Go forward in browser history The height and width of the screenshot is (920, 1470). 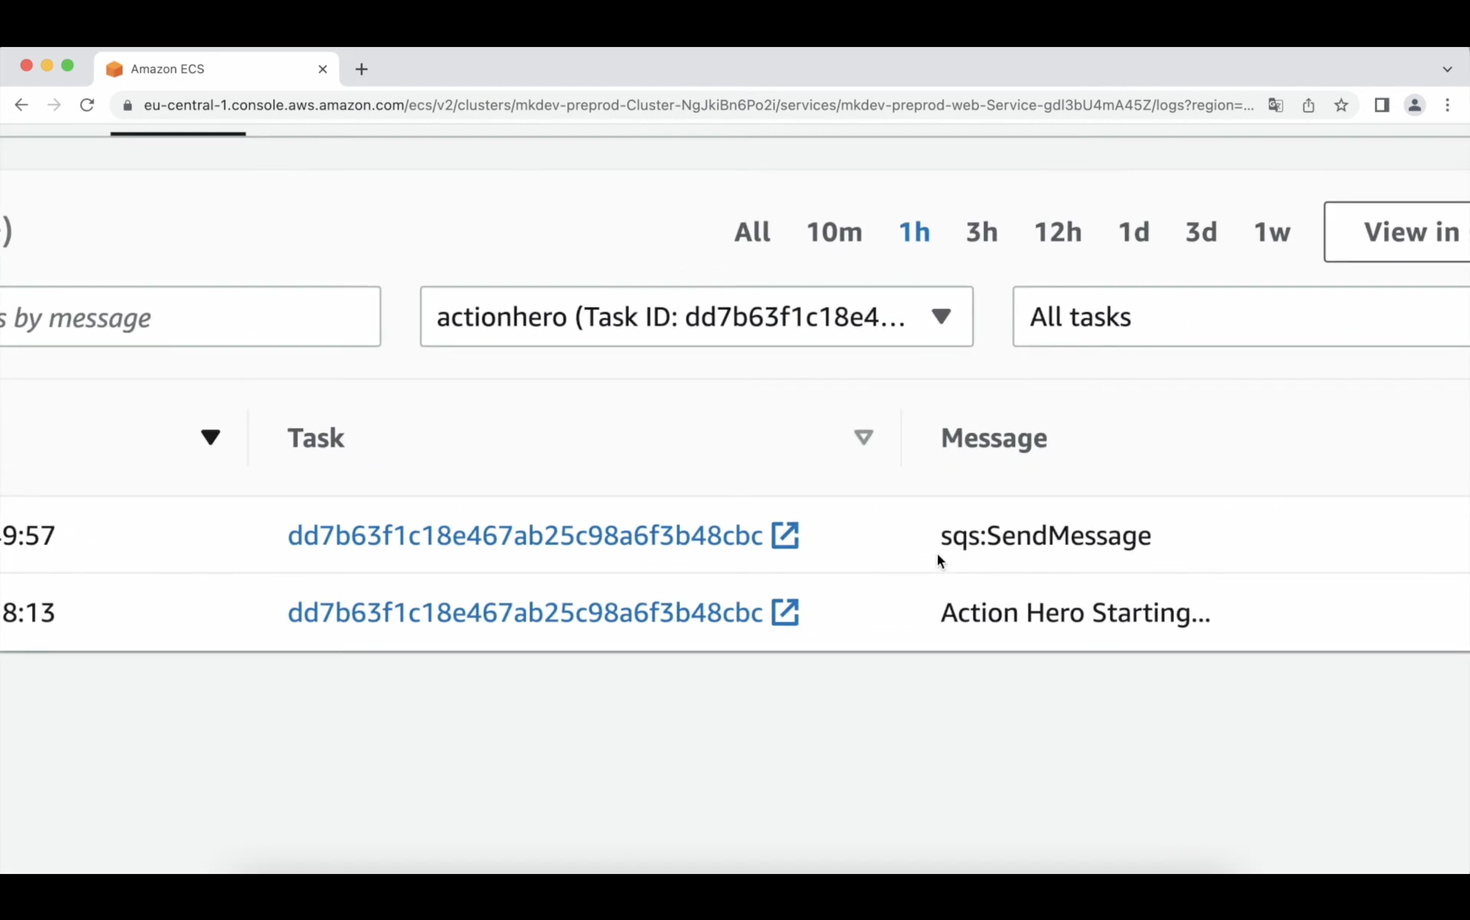(54, 105)
